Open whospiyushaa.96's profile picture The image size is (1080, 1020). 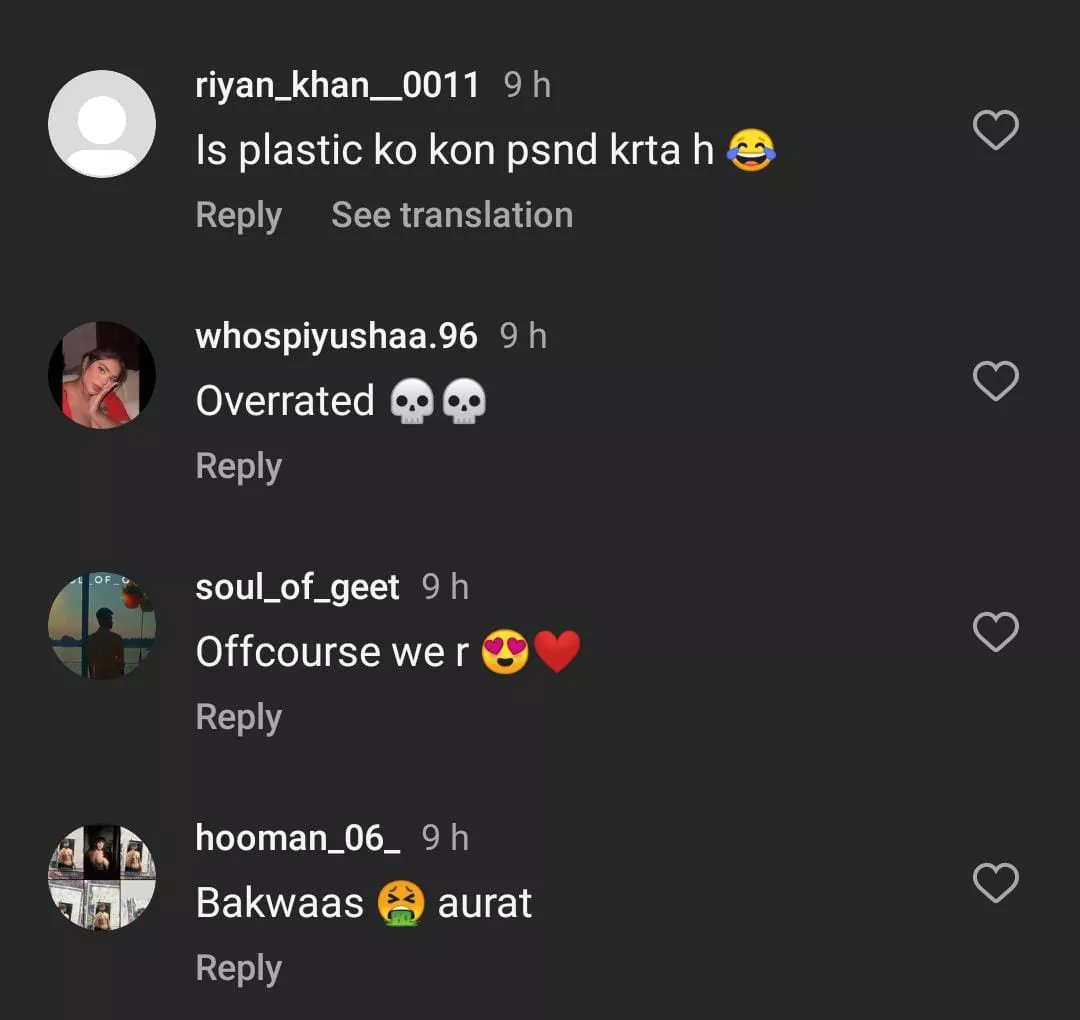coord(102,375)
